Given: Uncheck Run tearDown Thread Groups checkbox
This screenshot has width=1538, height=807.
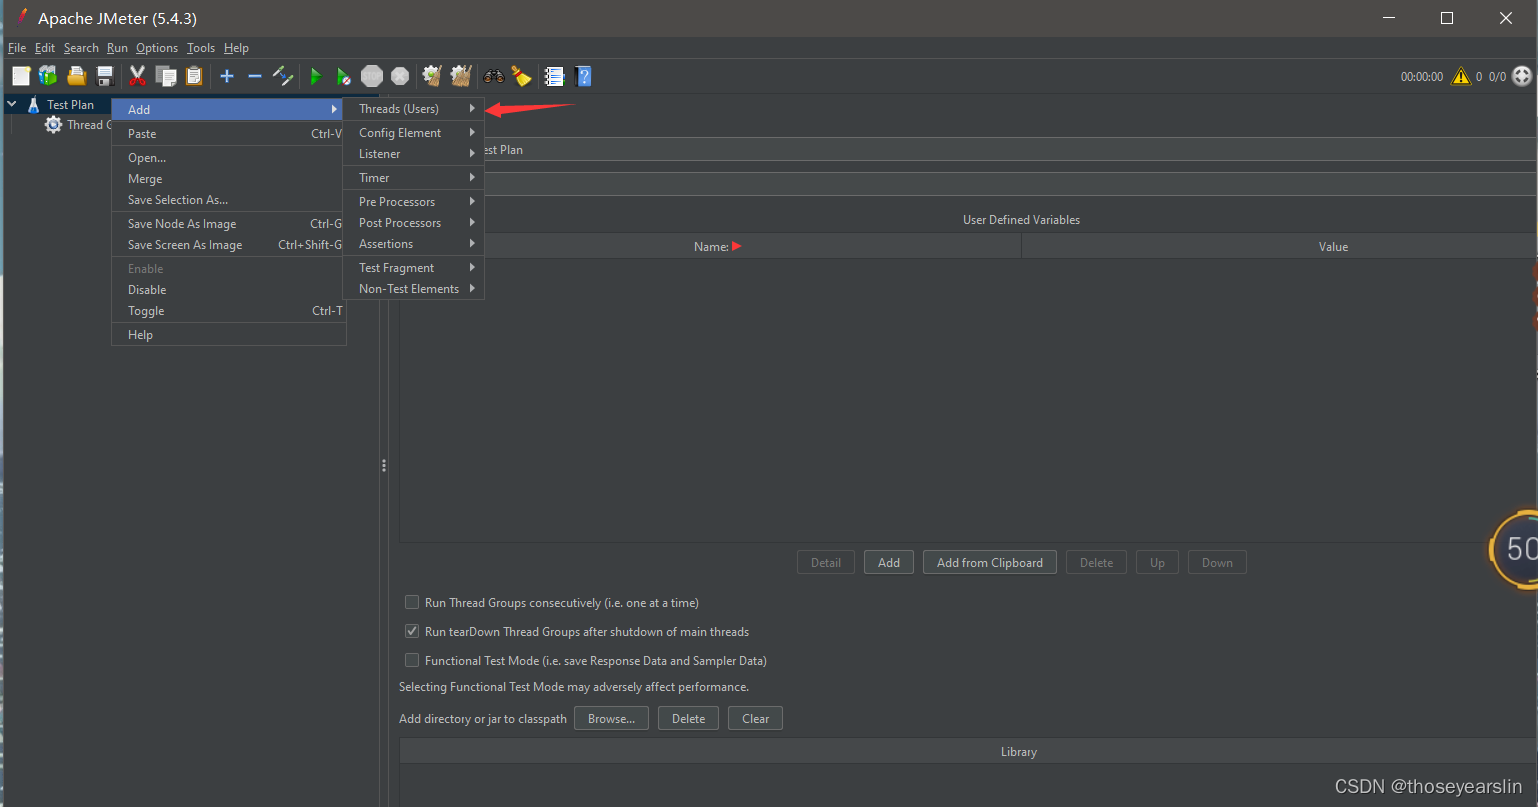Looking at the screenshot, I should 411,631.
